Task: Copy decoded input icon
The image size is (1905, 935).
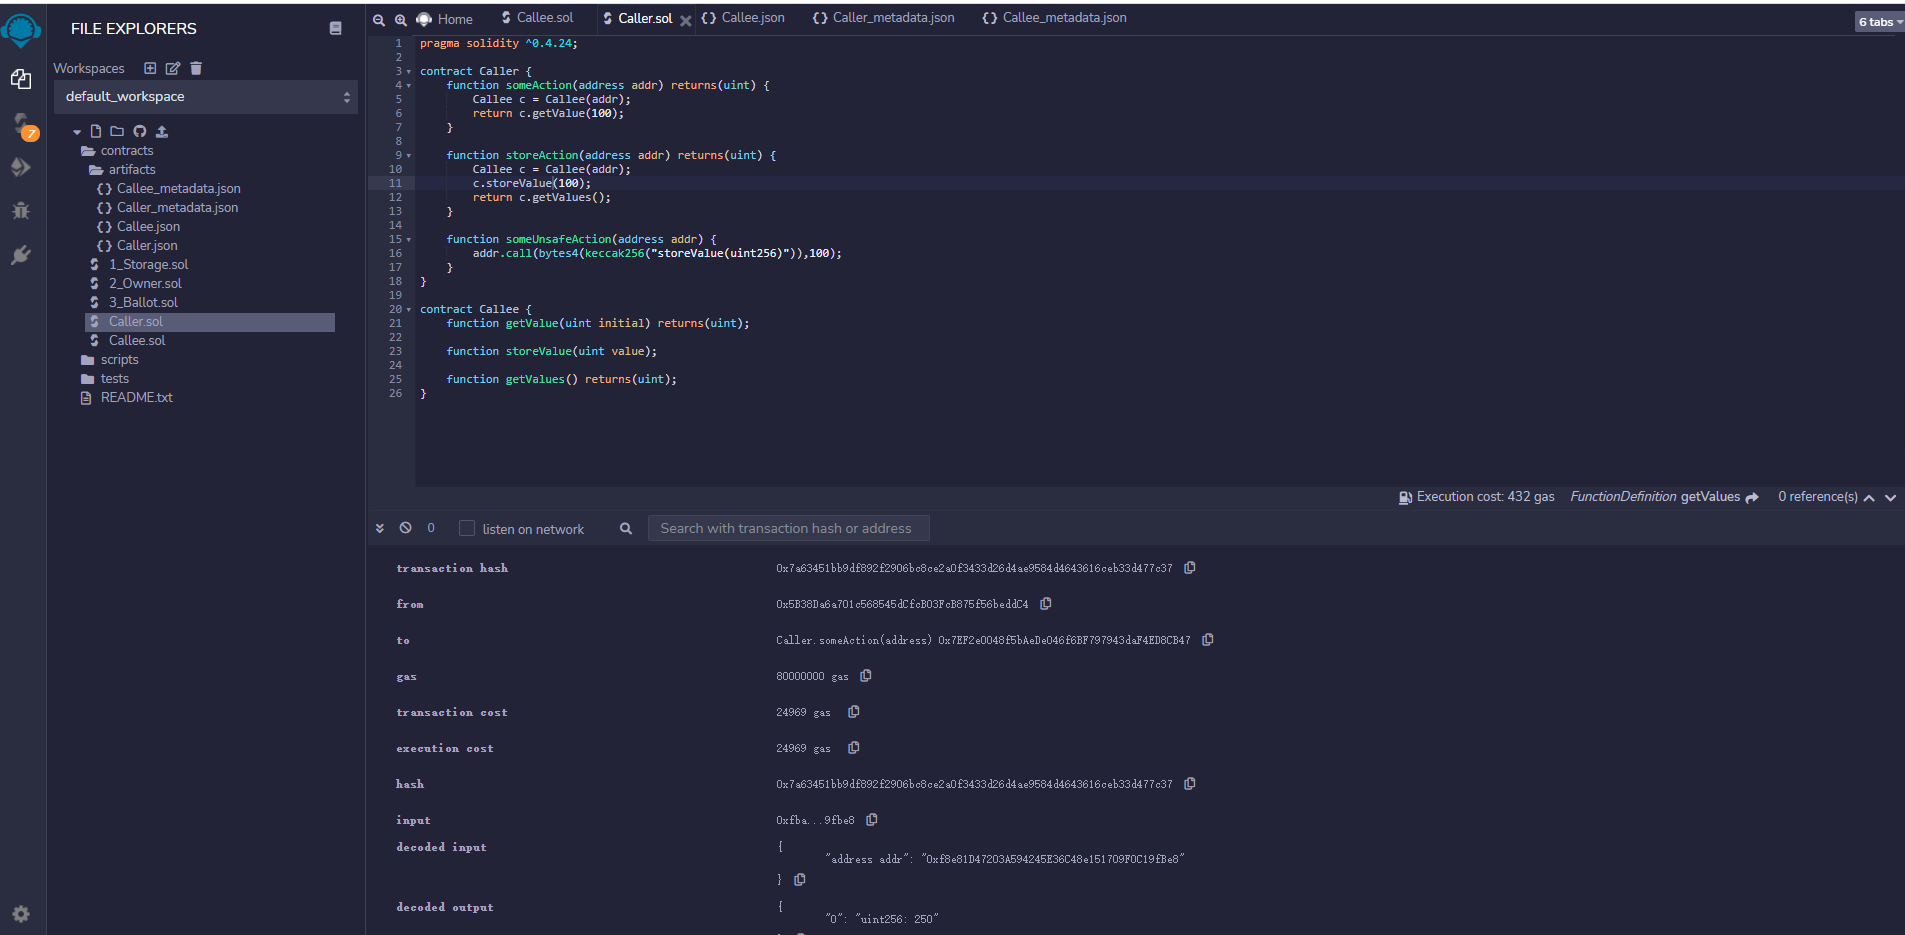Action: pyautogui.click(x=800, y=880)
